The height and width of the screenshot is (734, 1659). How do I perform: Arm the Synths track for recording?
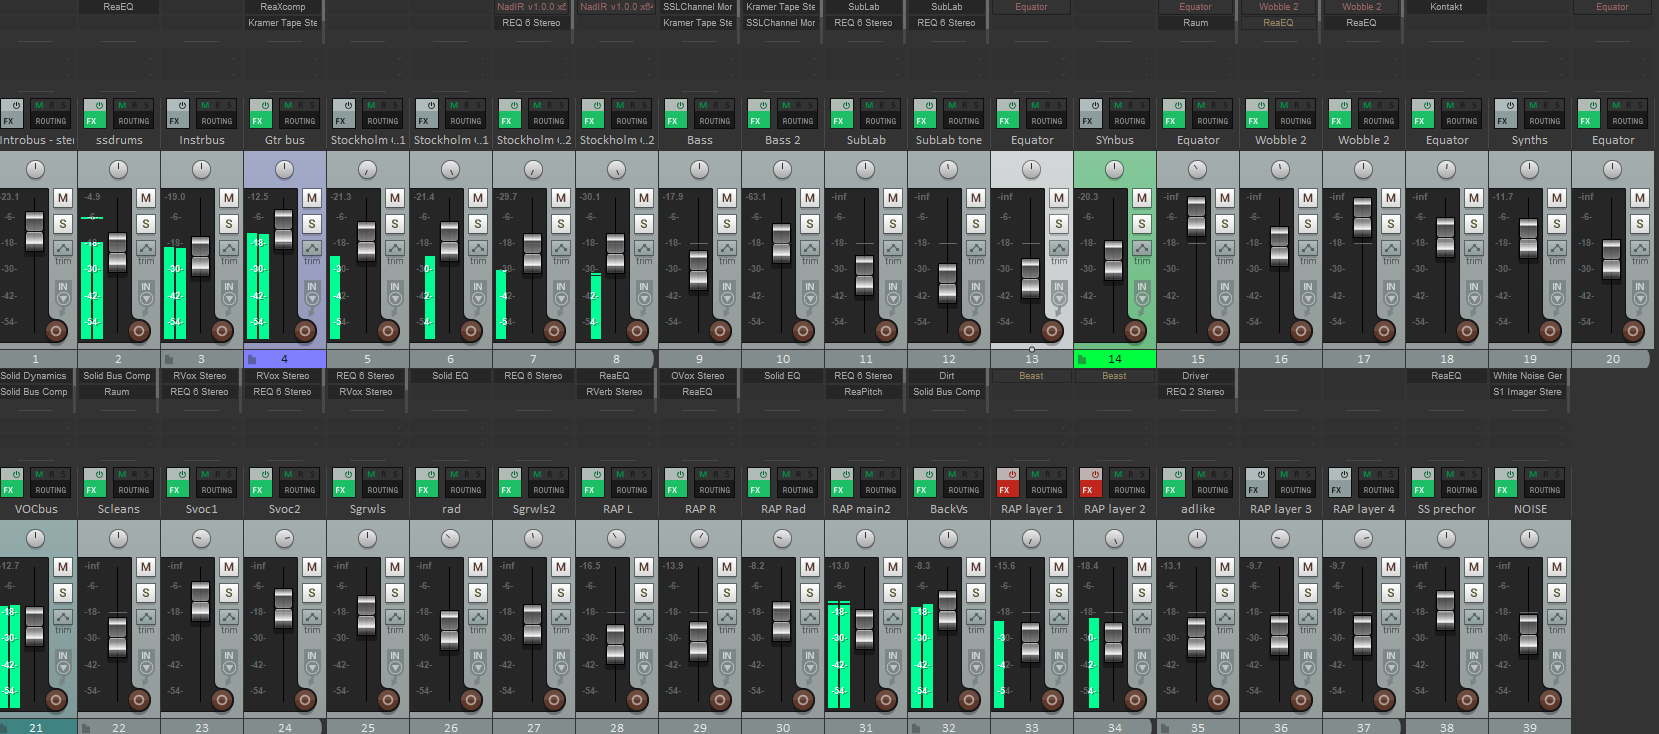click(x=1550, y=331)
